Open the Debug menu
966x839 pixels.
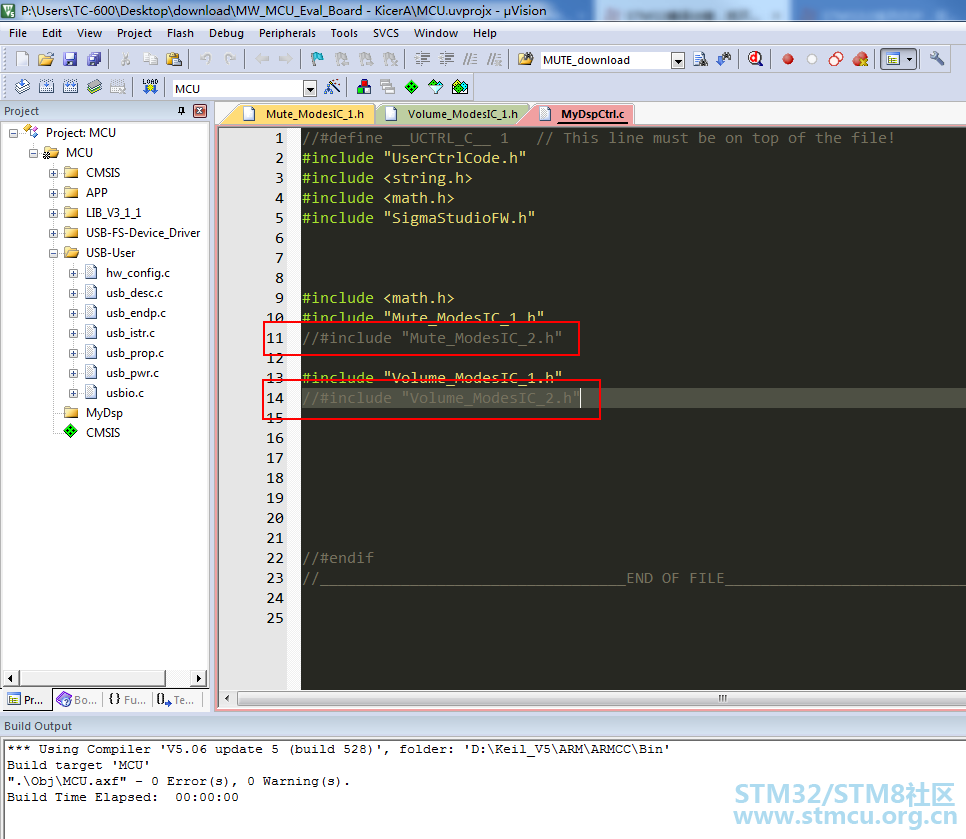tap(226, 33)
